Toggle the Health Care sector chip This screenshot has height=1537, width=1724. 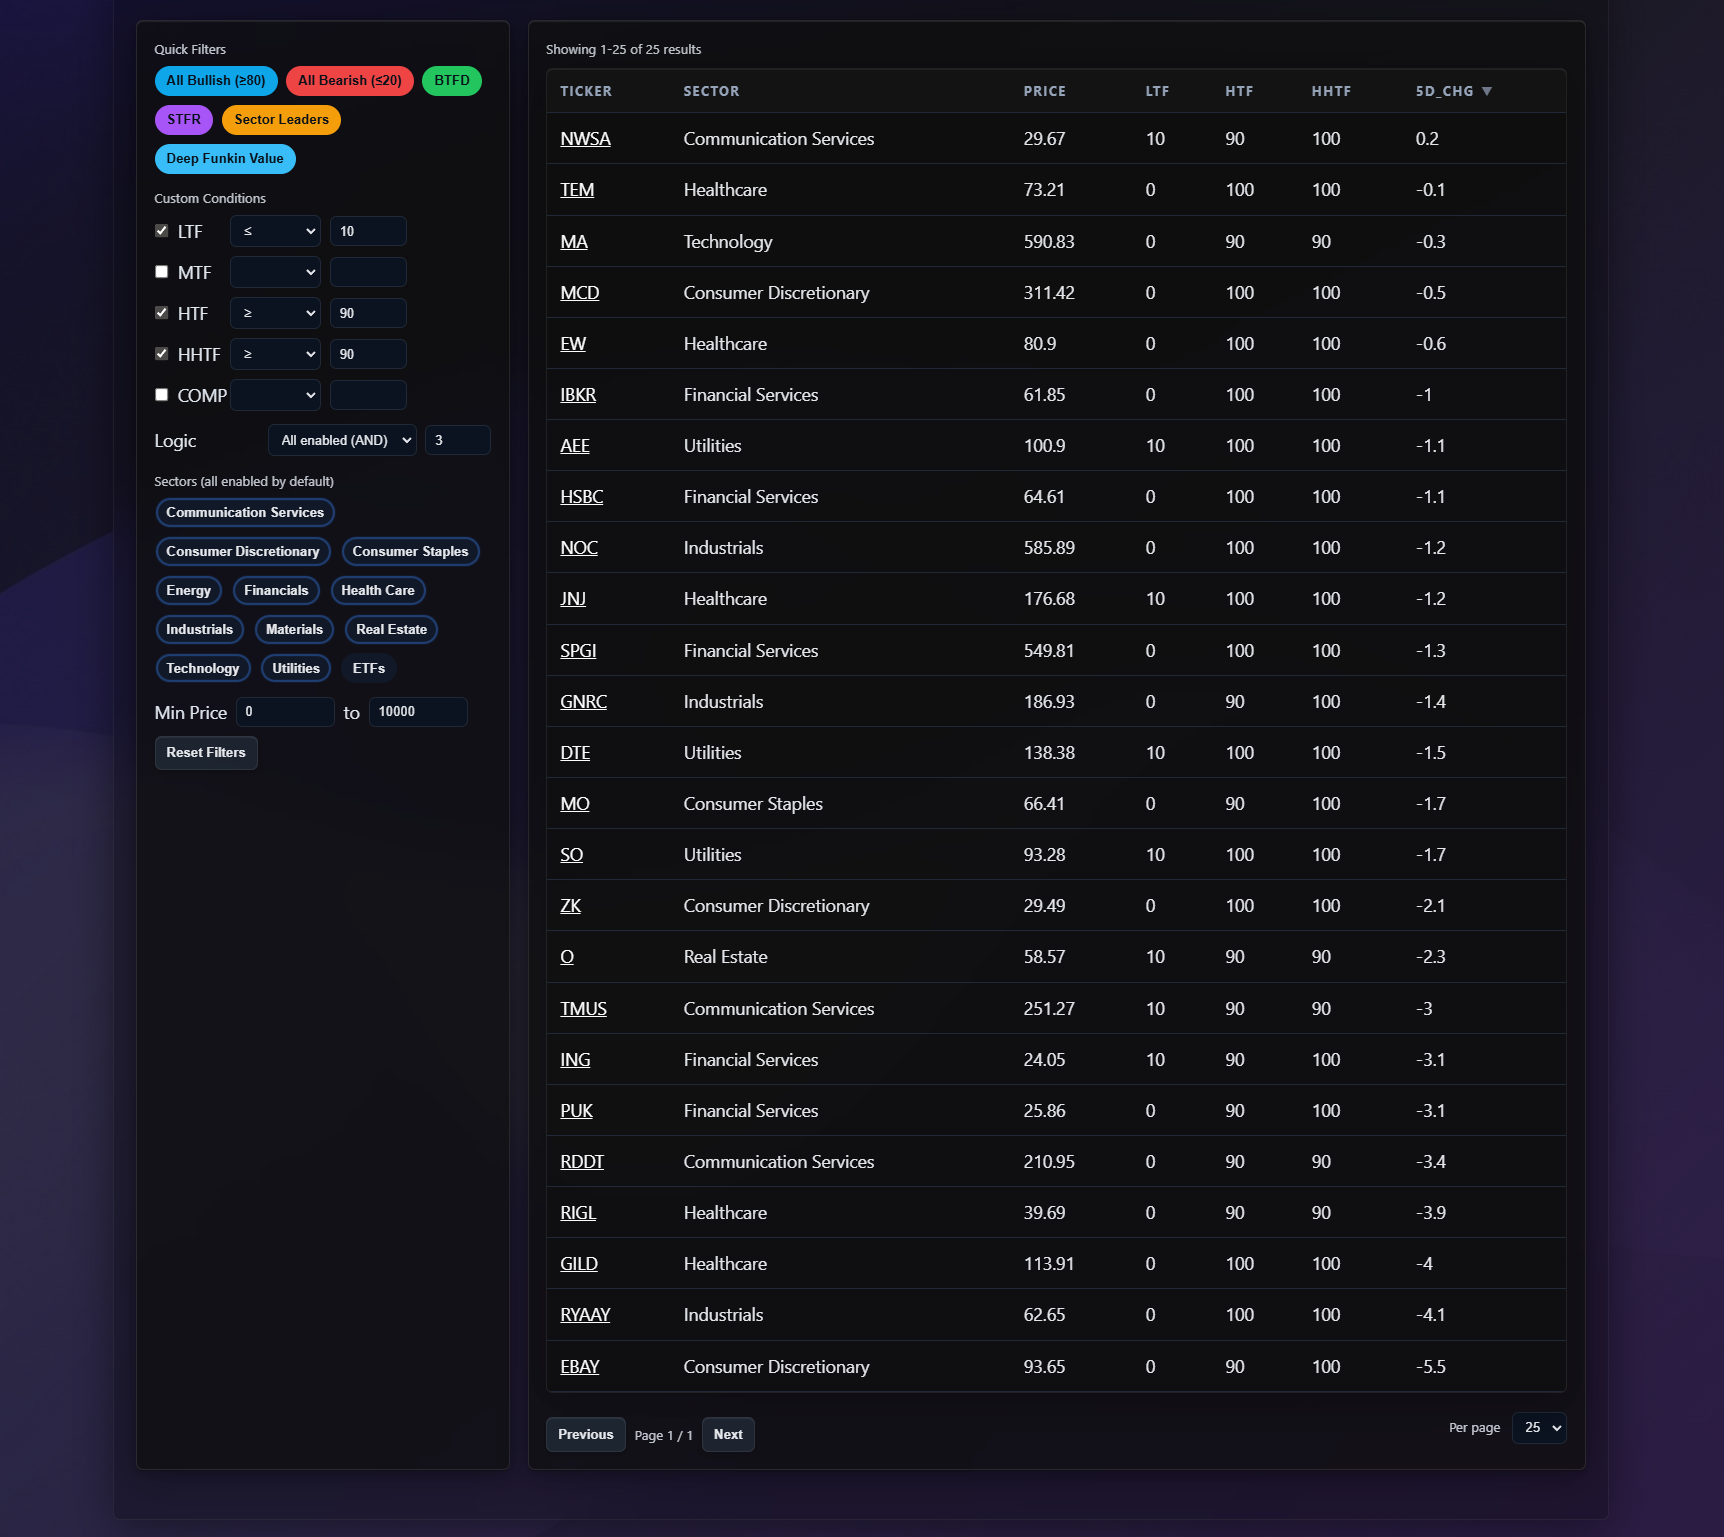(x=378, y=591)
